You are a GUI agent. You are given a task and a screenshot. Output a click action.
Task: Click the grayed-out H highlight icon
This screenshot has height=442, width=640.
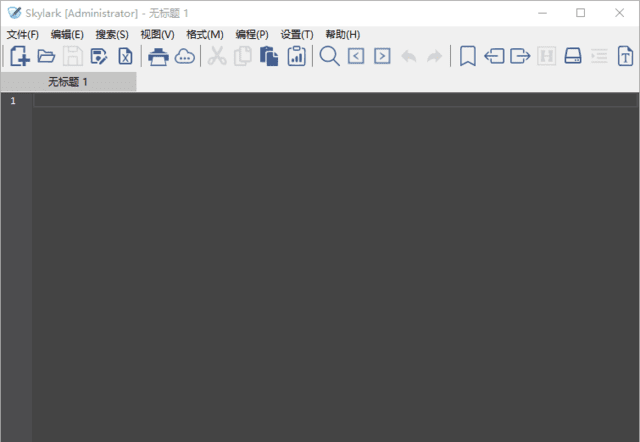point(547,56)
